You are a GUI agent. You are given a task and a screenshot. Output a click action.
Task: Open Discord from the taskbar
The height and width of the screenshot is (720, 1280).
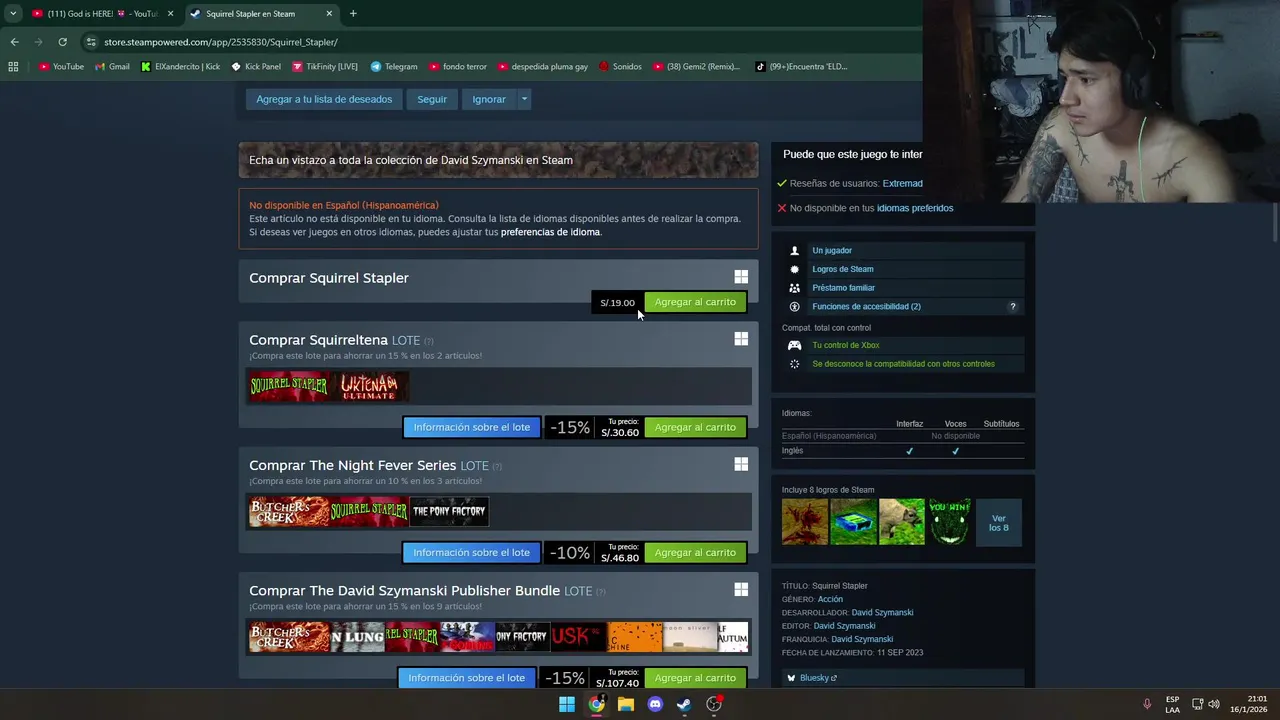pos(655,704)
